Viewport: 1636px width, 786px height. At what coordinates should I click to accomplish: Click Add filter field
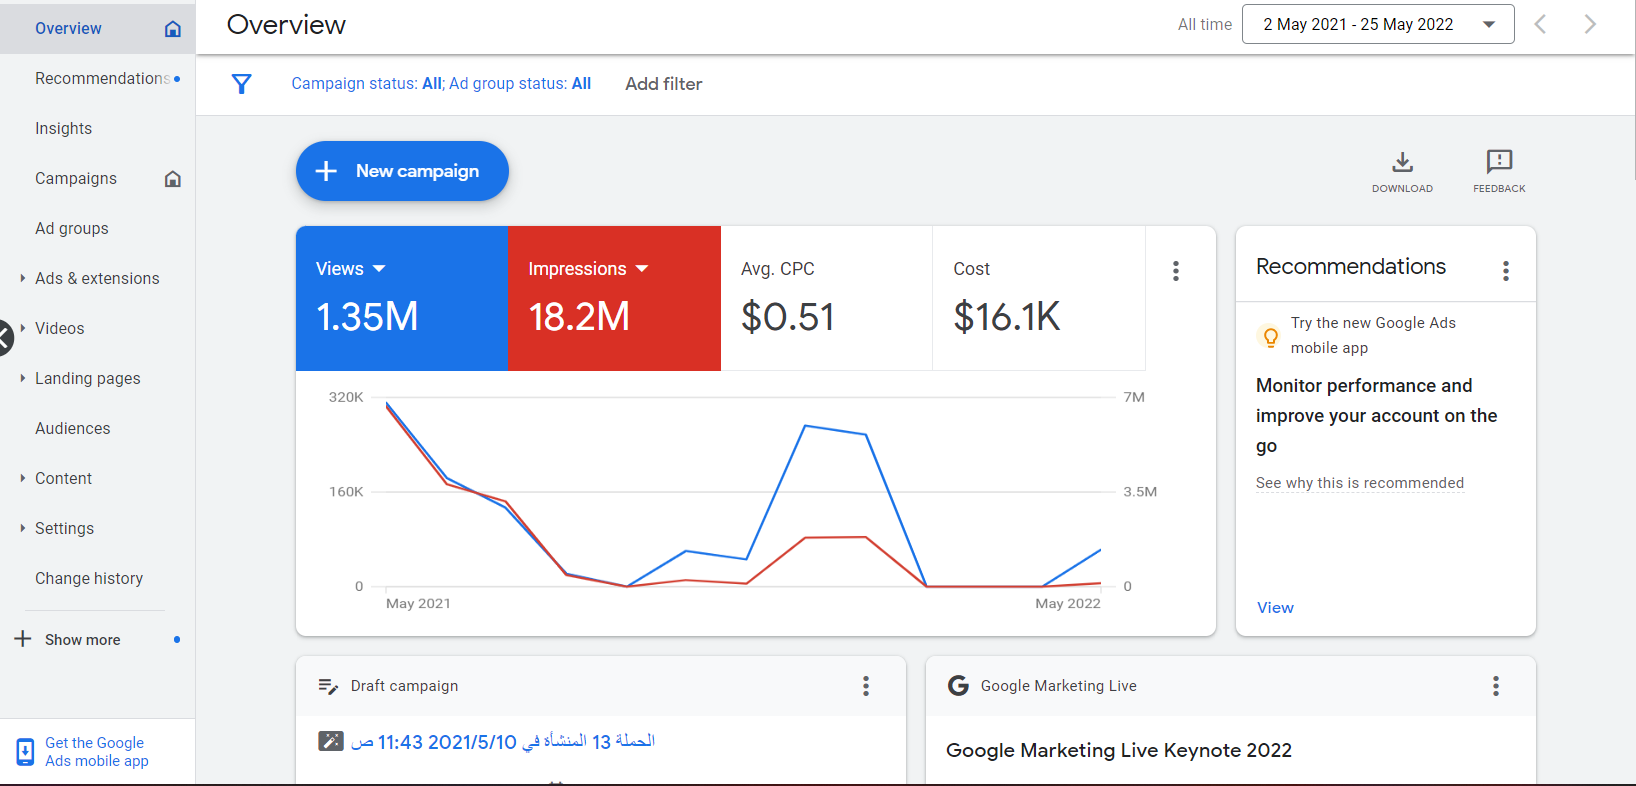(663, 84)
